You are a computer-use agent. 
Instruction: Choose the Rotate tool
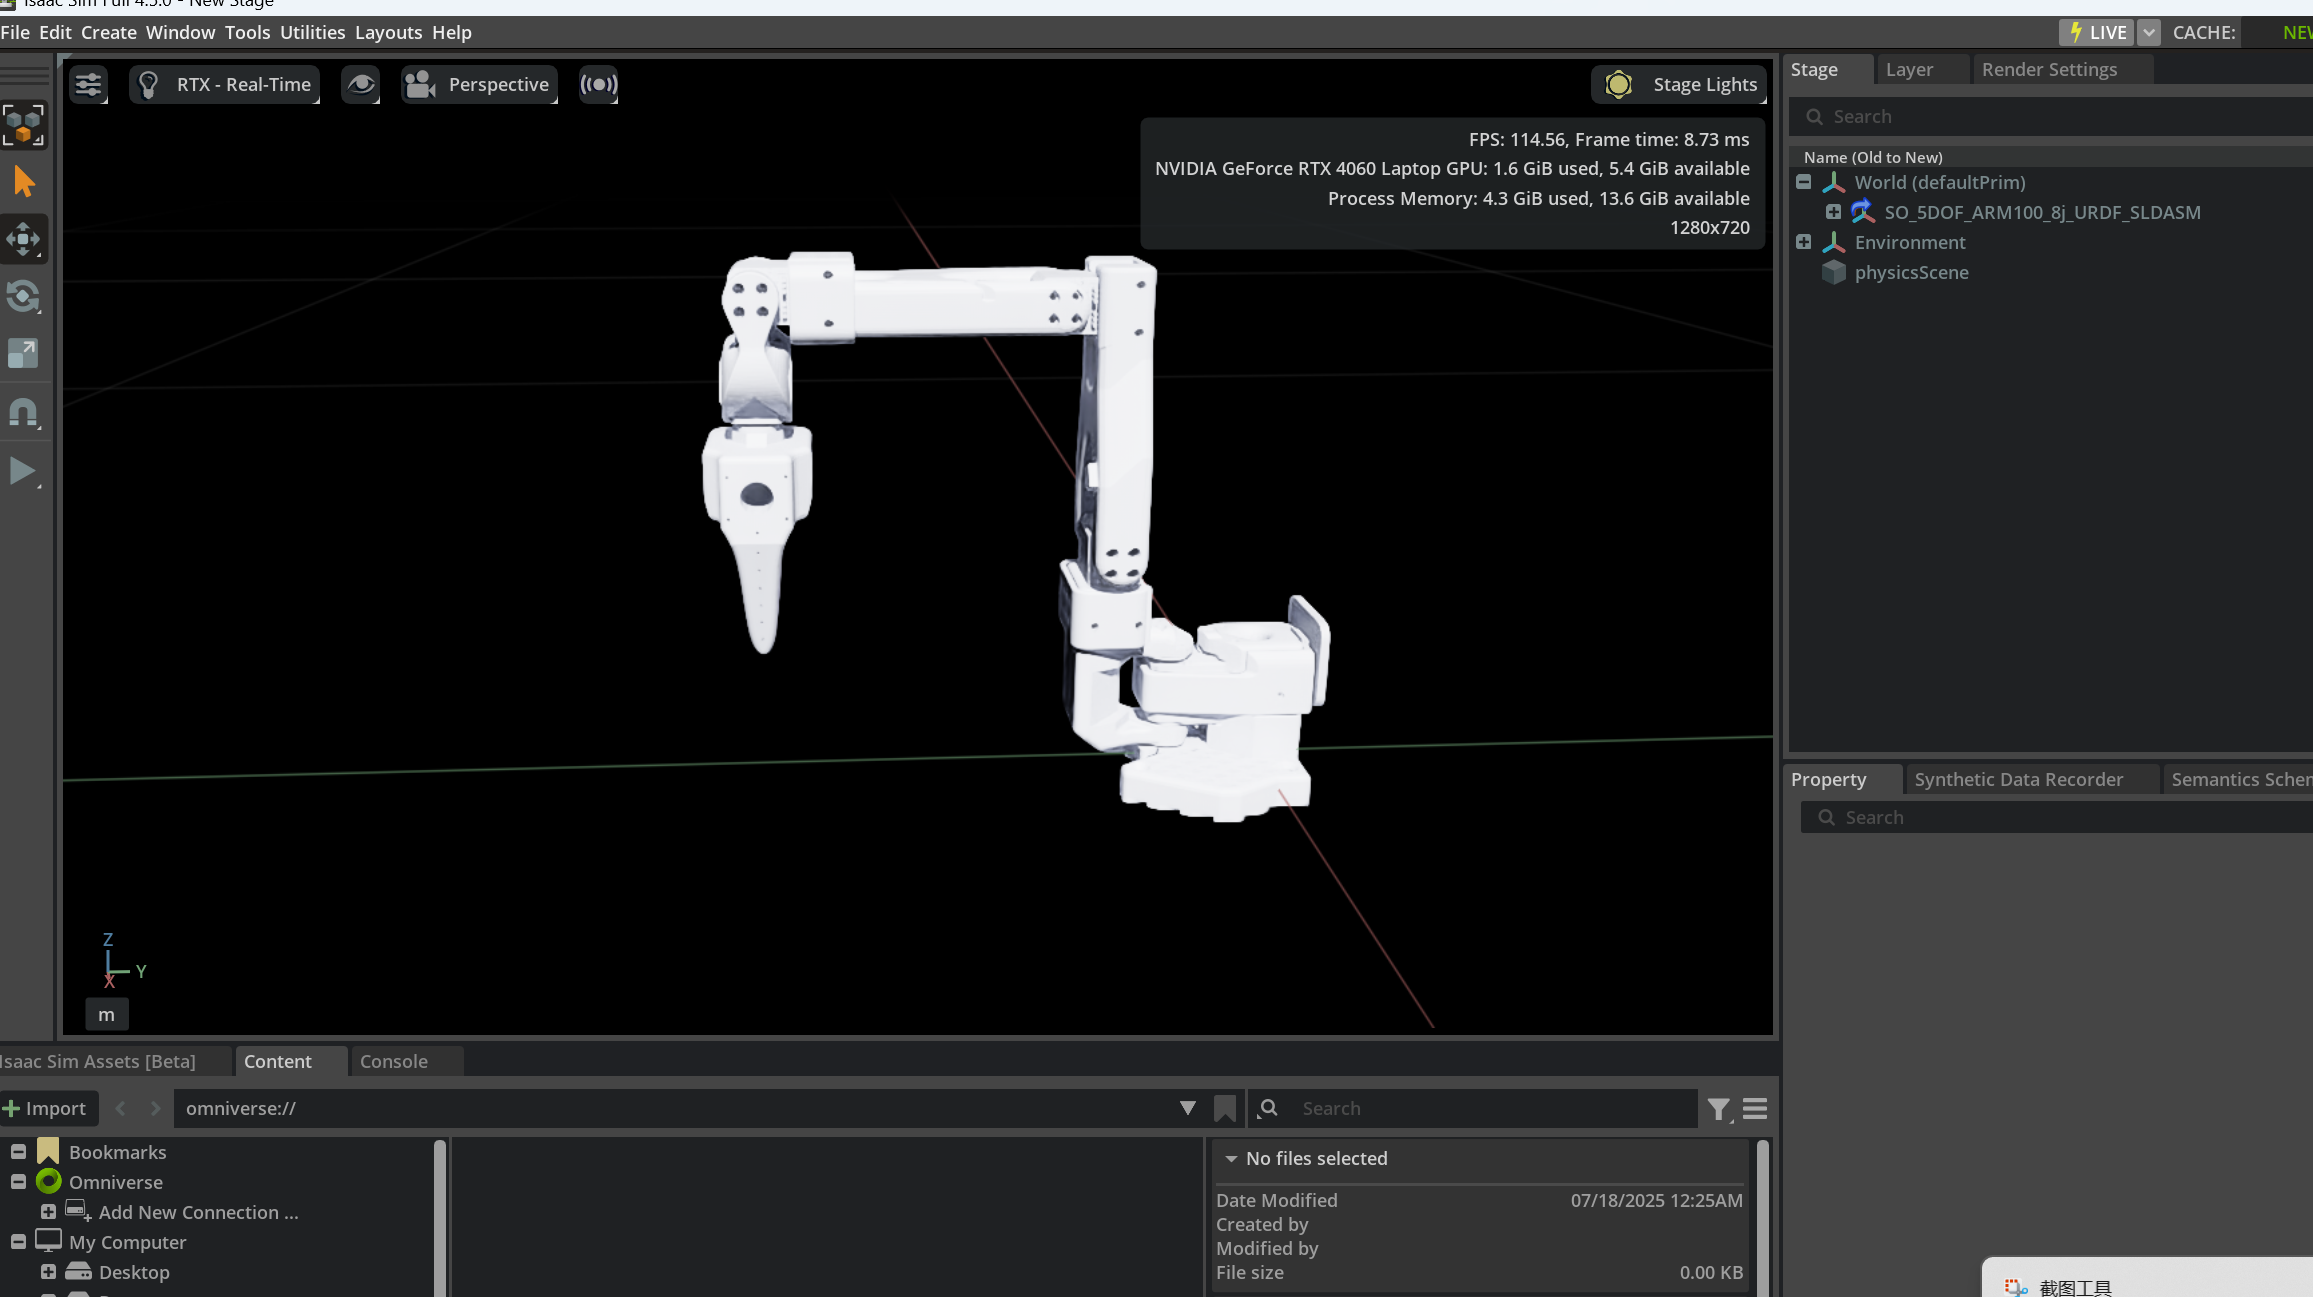coord(24,296)
